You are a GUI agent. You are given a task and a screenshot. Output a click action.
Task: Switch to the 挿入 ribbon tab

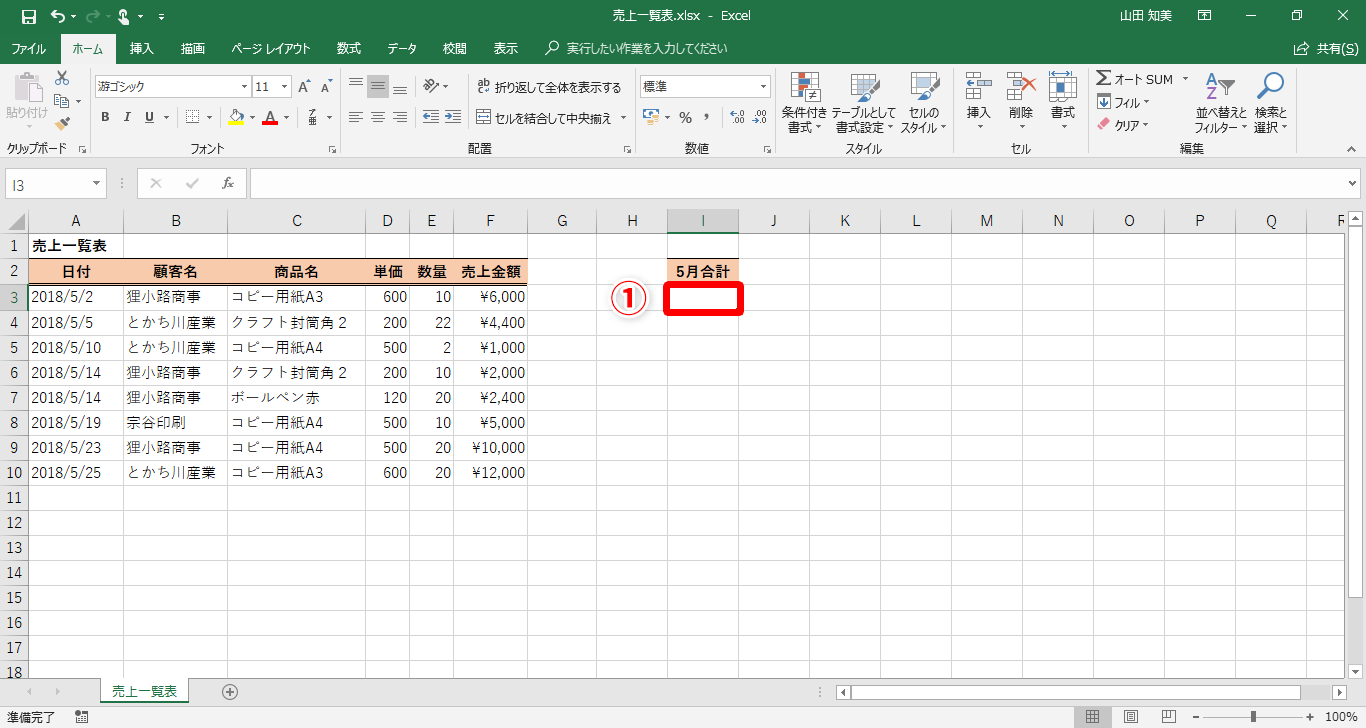click(142, 48)
